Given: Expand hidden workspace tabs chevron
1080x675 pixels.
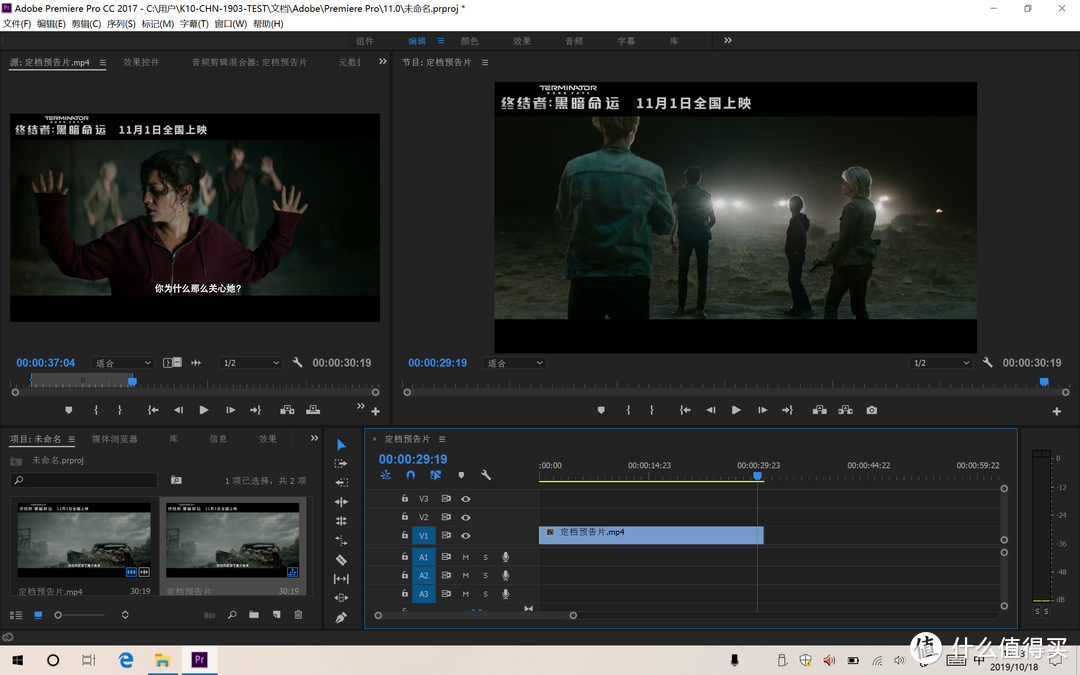Looking at the screenshot, I should [x=728, y=41].
